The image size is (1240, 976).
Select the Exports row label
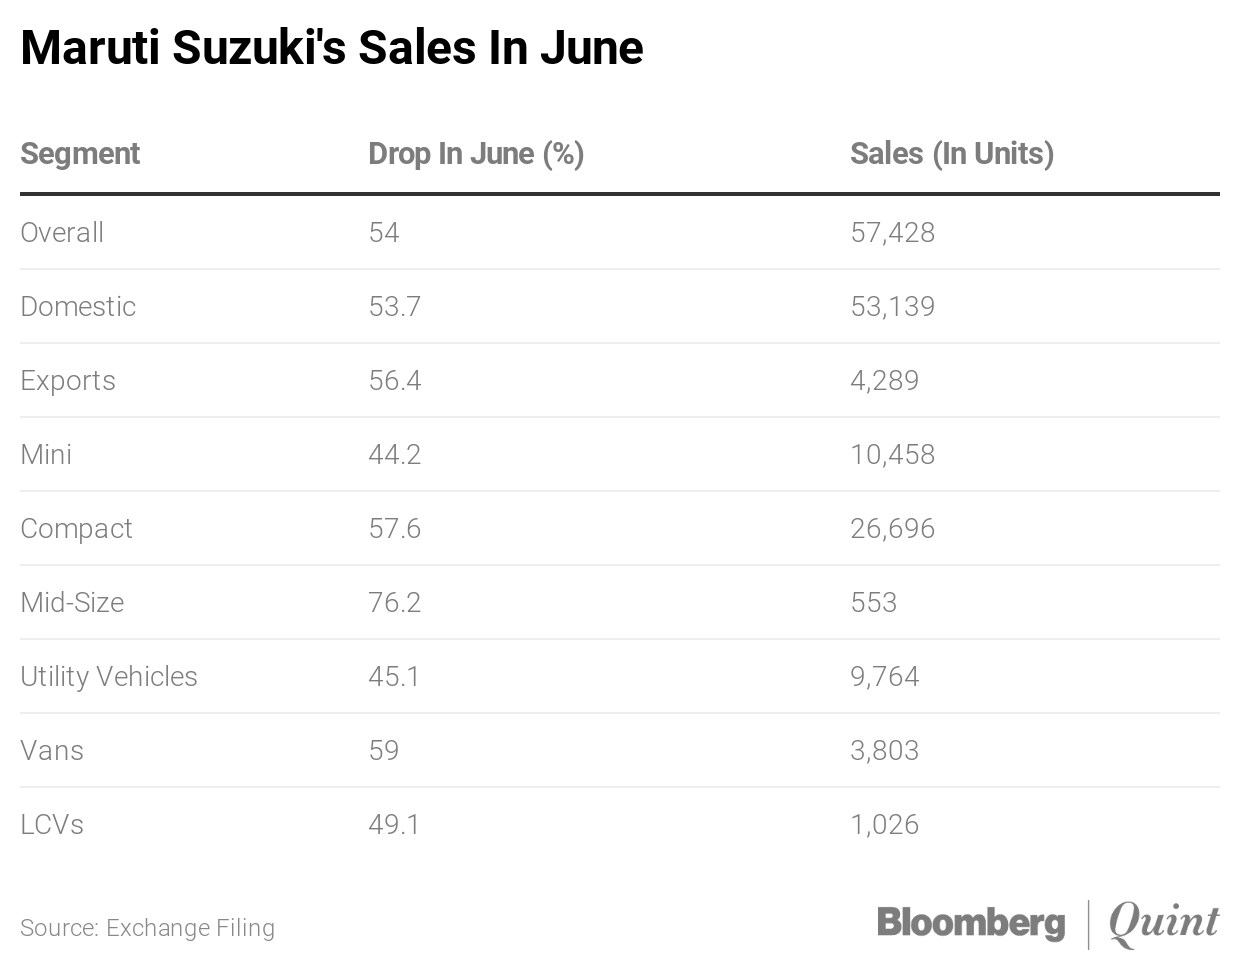click(x=68, y=380)
